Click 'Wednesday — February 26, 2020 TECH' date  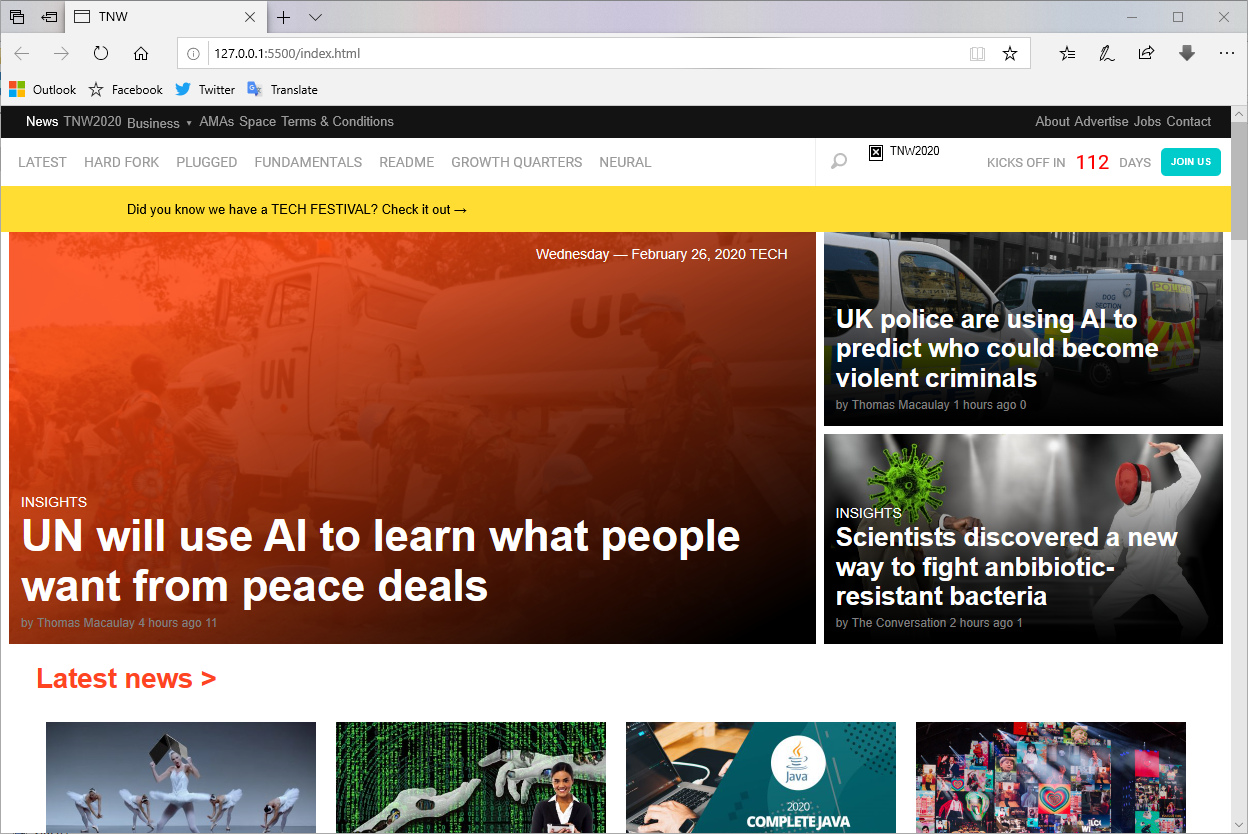pyautogui.click(x=662, y=254)
